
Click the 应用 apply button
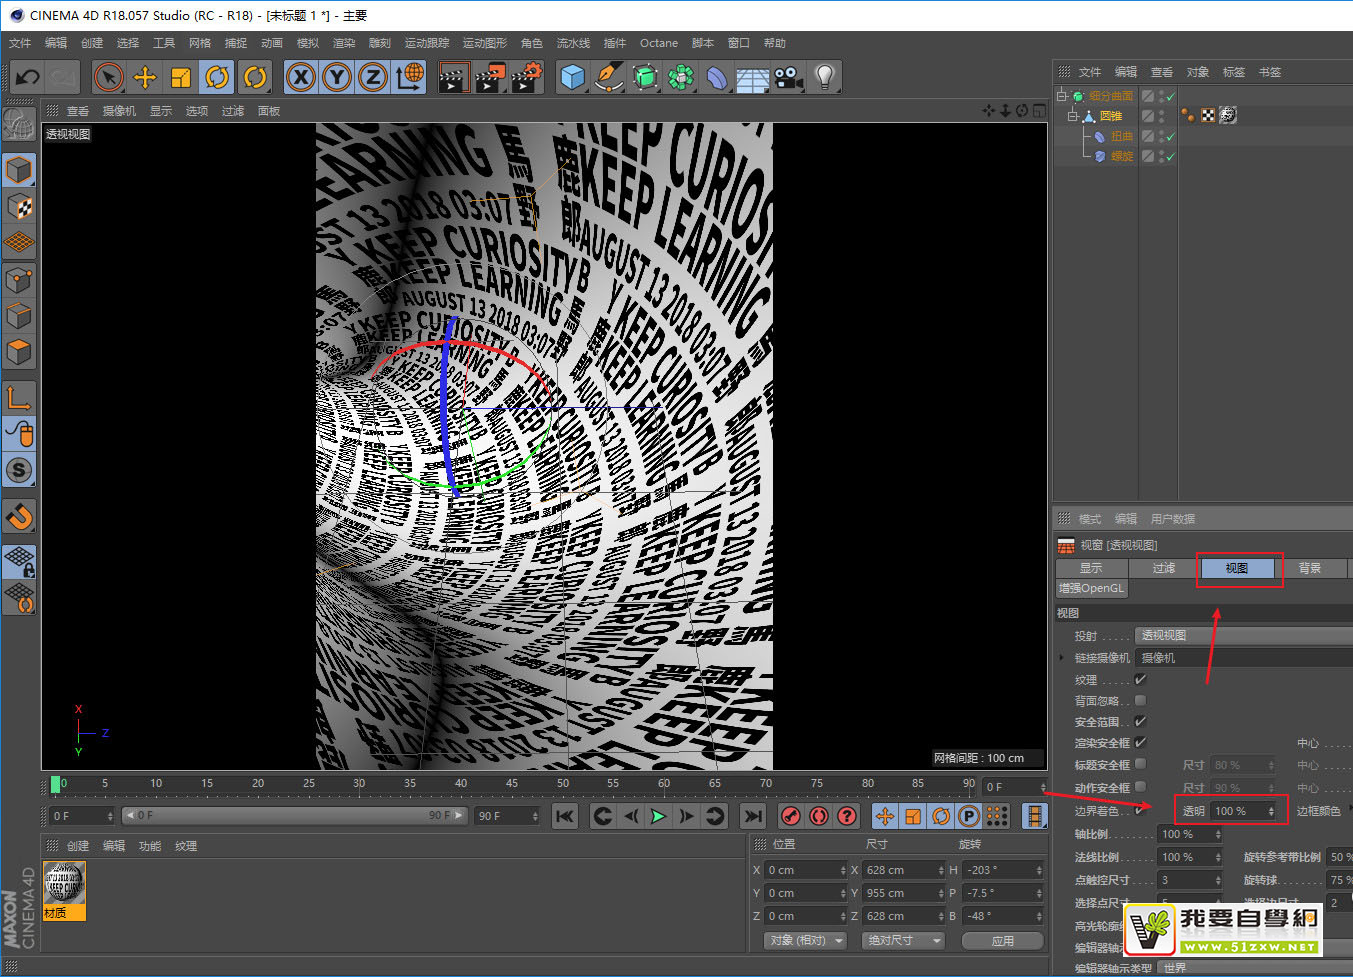click(x=1002, y=940)
